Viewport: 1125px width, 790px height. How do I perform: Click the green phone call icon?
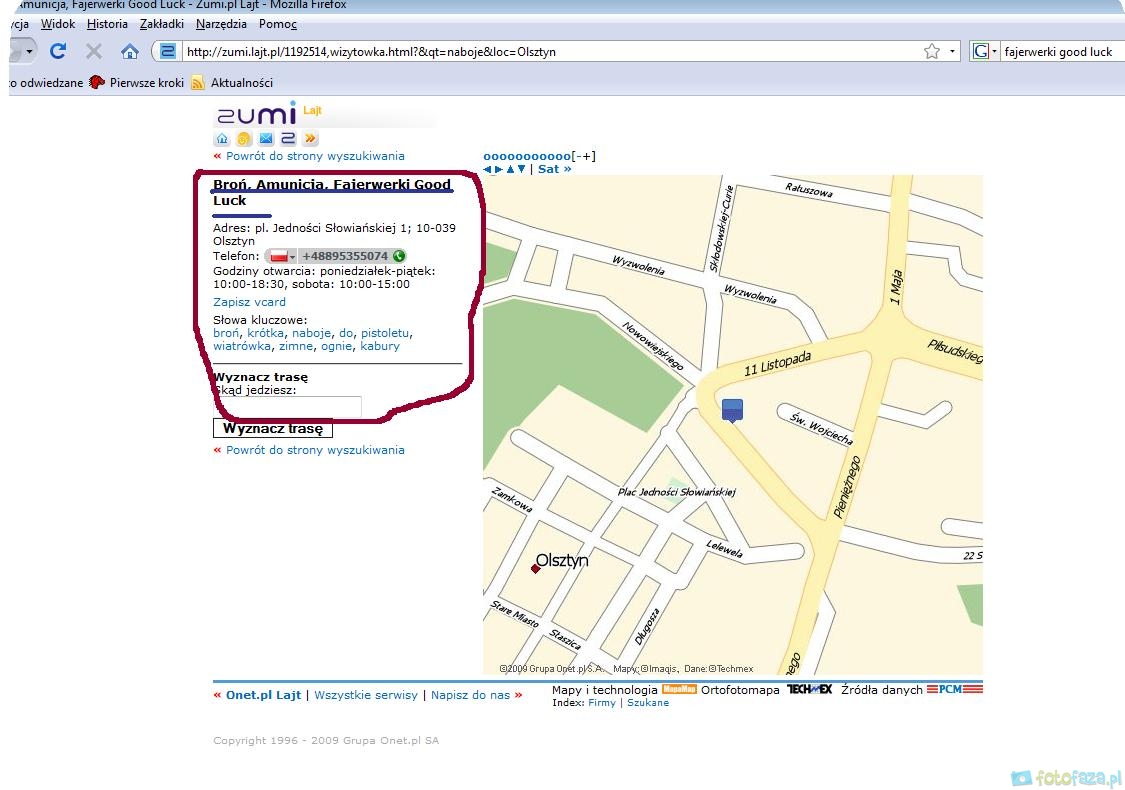pyautogui.click(x=399, y=256)
